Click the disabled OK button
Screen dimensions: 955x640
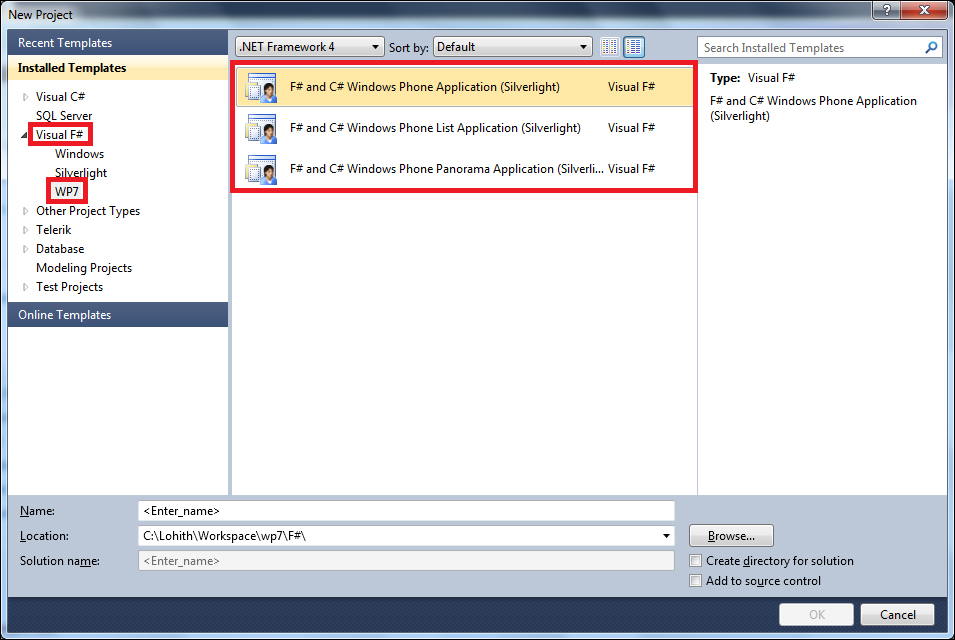pos(816,614)
